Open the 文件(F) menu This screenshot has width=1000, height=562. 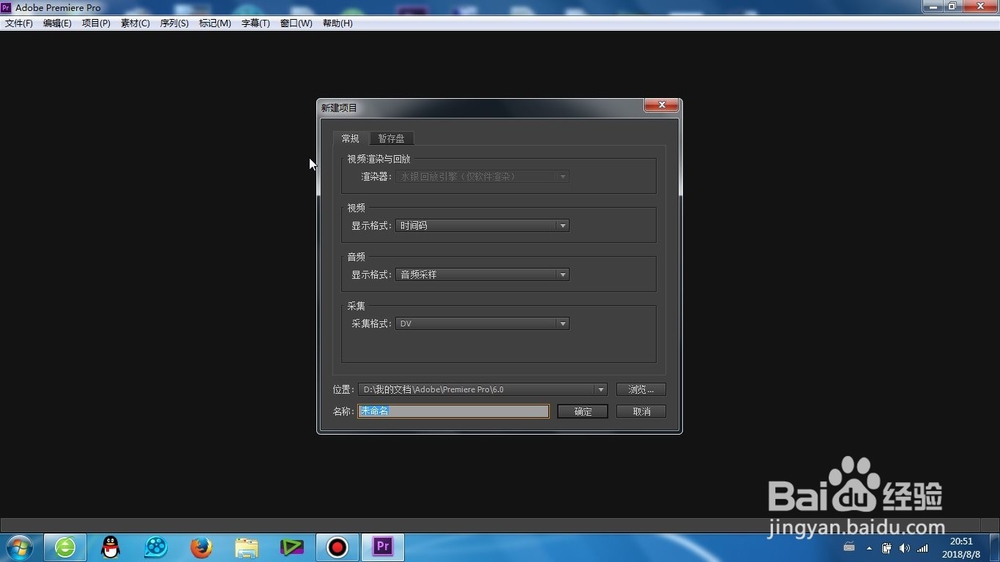click(18, 23)
